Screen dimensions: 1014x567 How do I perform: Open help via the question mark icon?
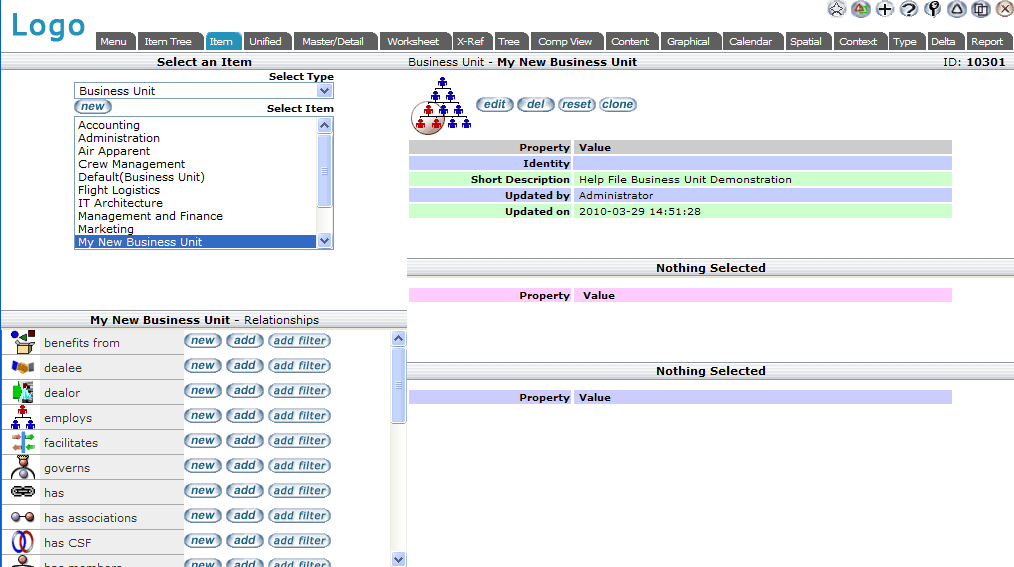(x=909, y=9)
